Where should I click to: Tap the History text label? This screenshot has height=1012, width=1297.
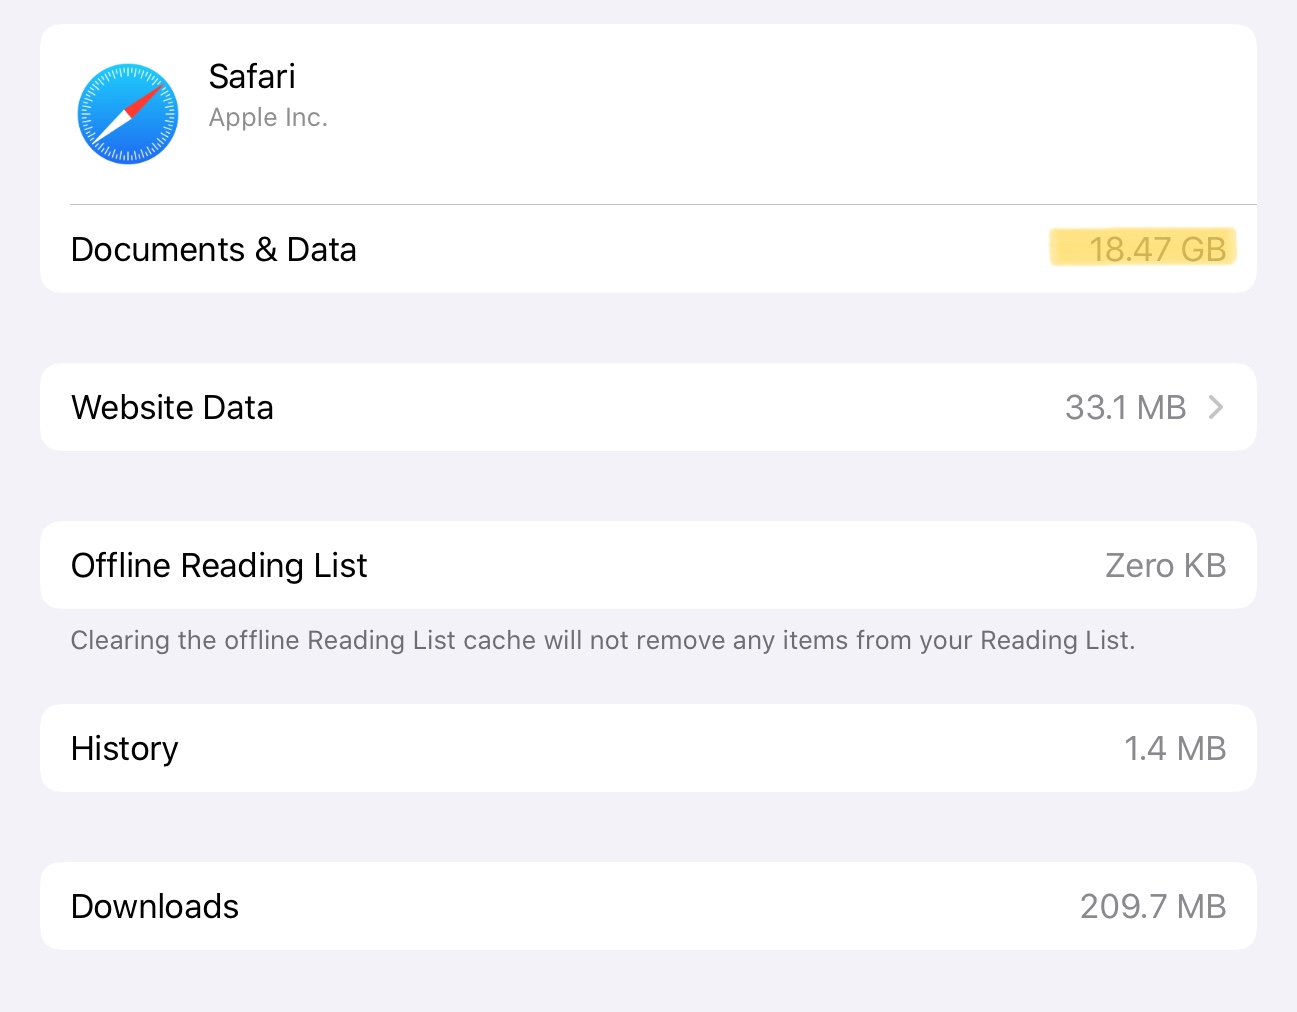pos(124,748)
